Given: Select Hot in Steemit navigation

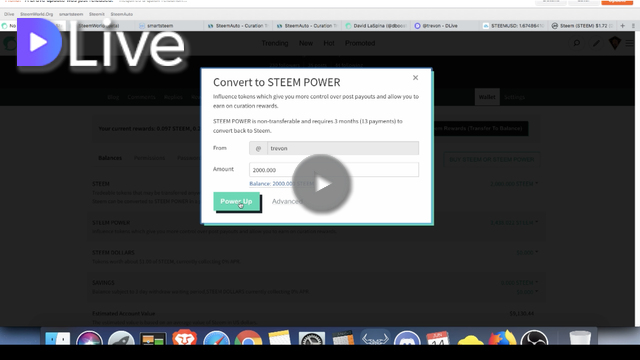Looking at the screenshot, I should (329, 43).
